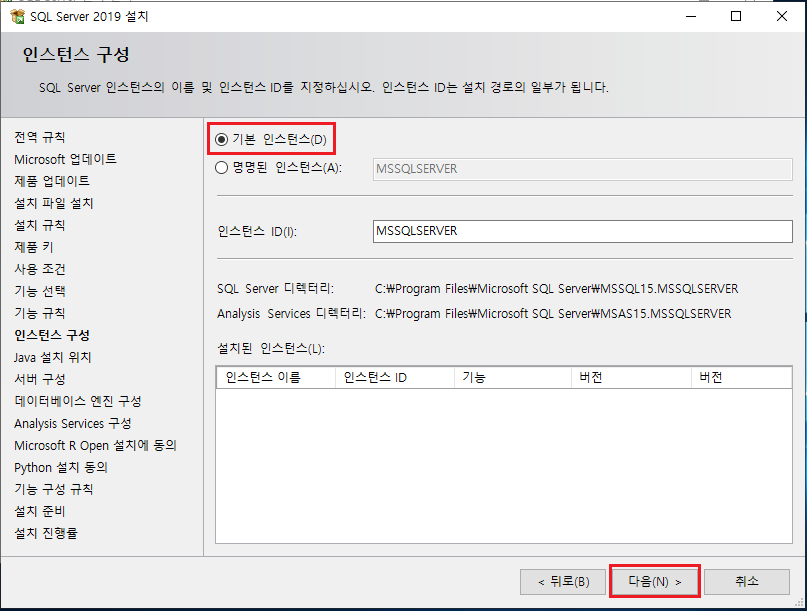
Task: Select the 서버 구성 step
Action: point(40,379)
